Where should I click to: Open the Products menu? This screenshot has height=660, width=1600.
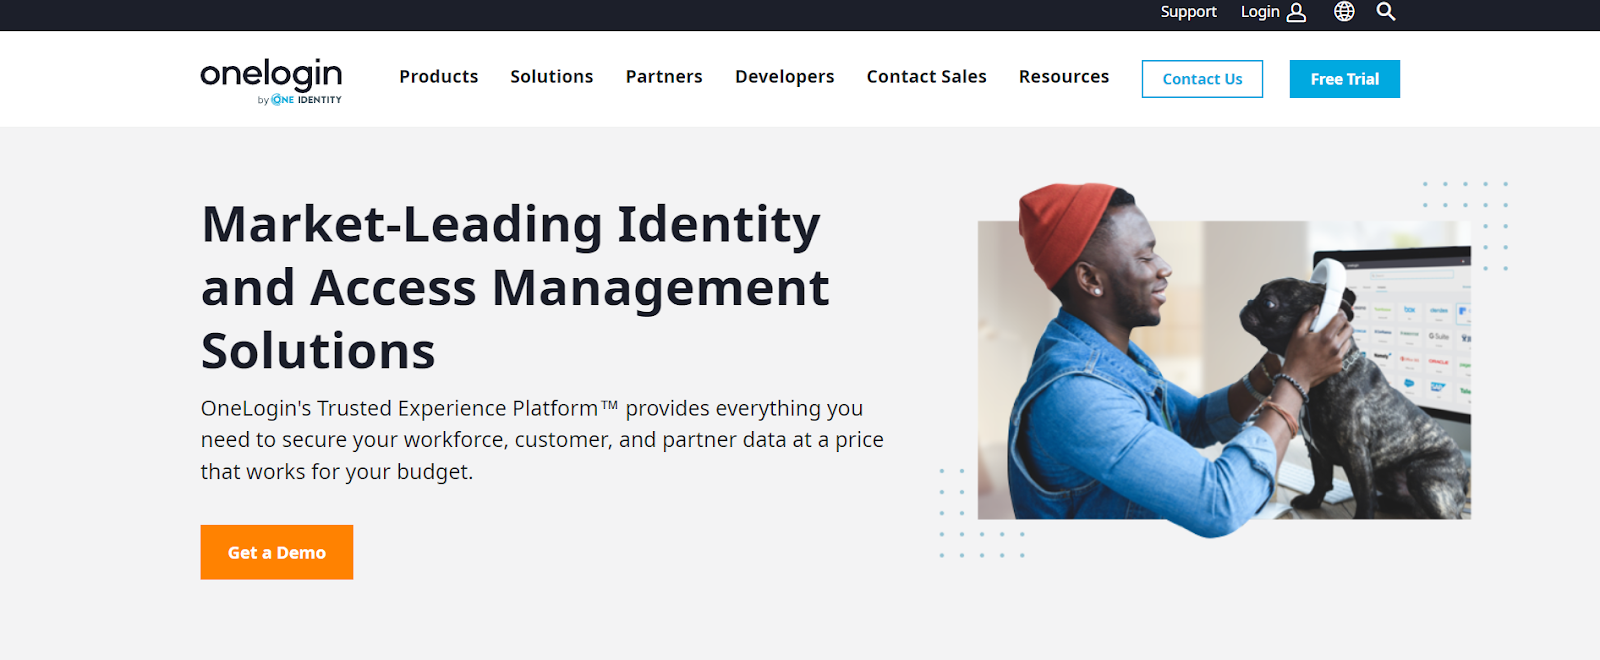439,77
